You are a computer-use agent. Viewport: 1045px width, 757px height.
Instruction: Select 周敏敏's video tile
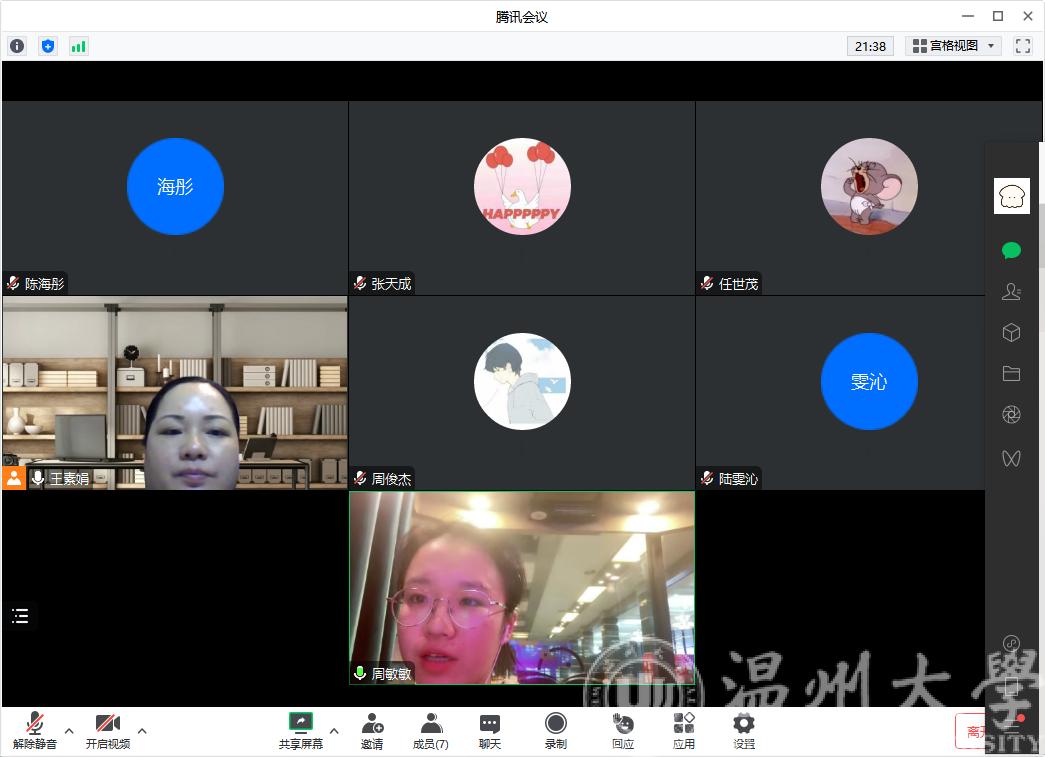[x=521, y=588]
